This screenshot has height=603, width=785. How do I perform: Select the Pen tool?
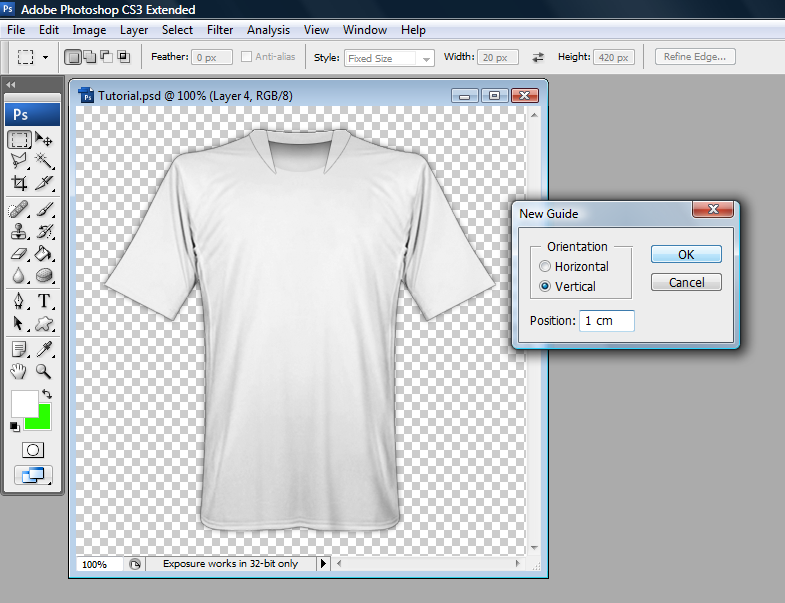(x=19, y=301)
